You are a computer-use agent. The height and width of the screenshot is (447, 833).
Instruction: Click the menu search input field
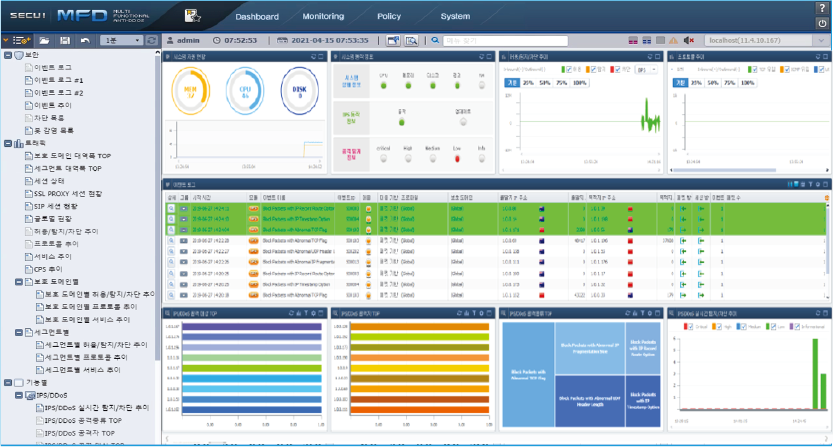coord(505,40)
